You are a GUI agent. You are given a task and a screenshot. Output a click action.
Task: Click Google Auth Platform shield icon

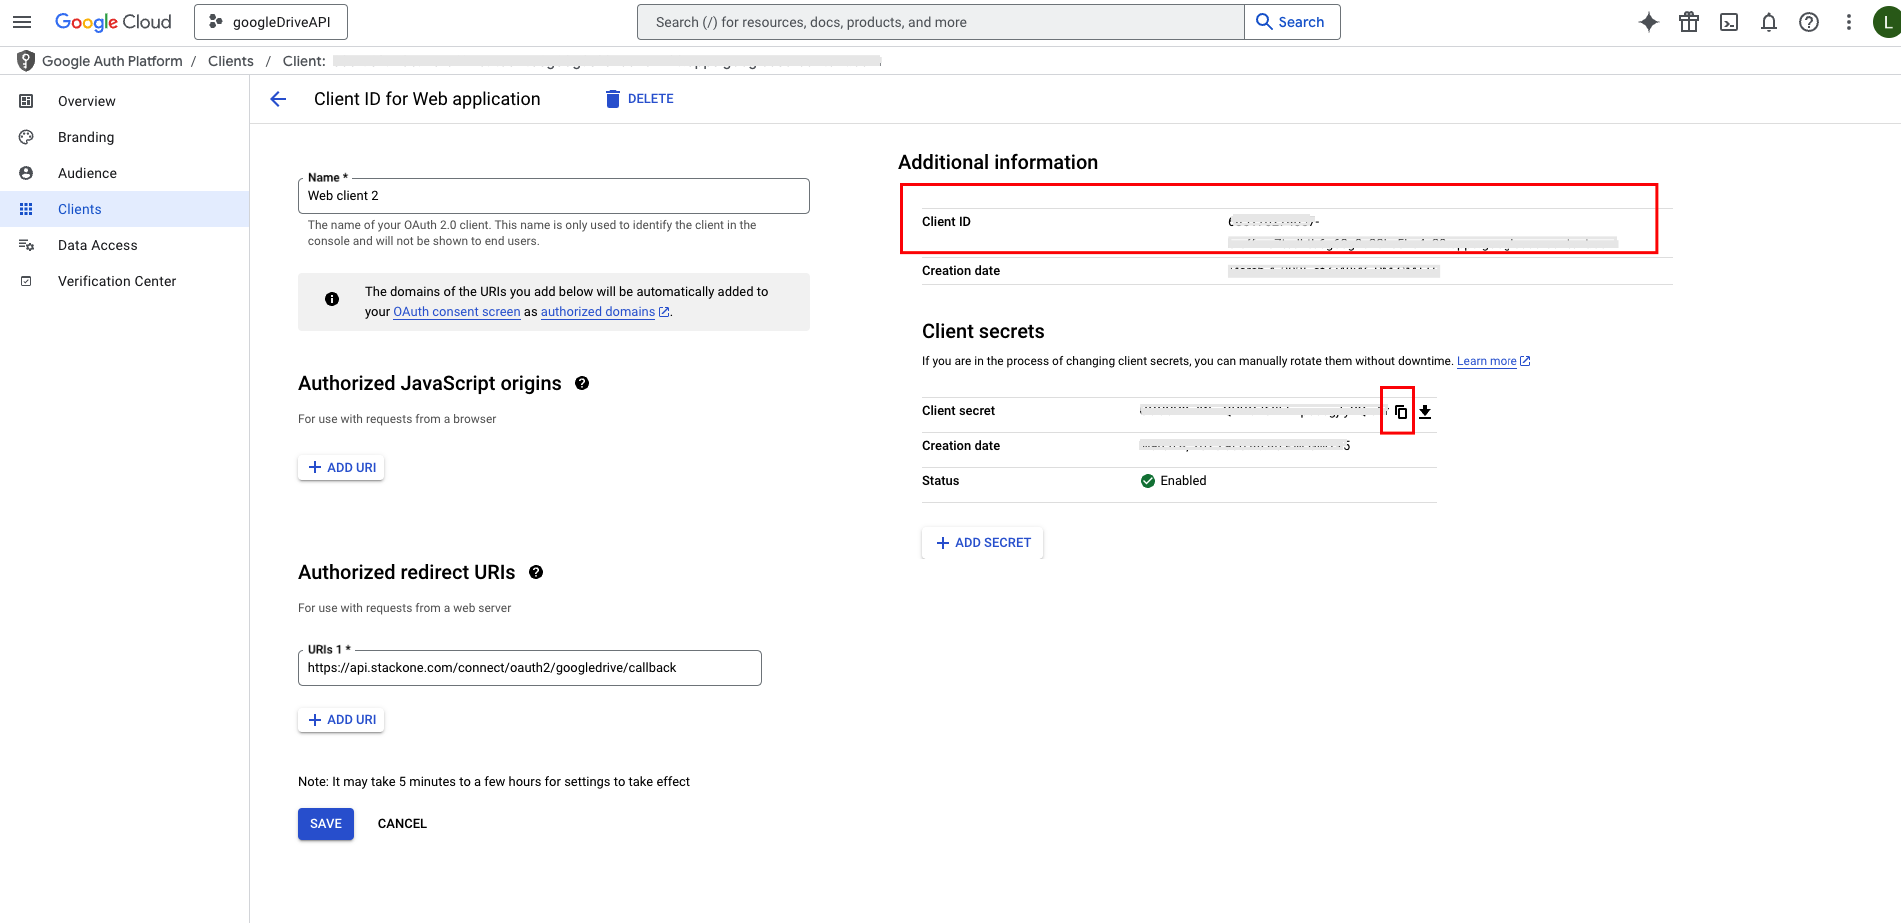point(26,61)
